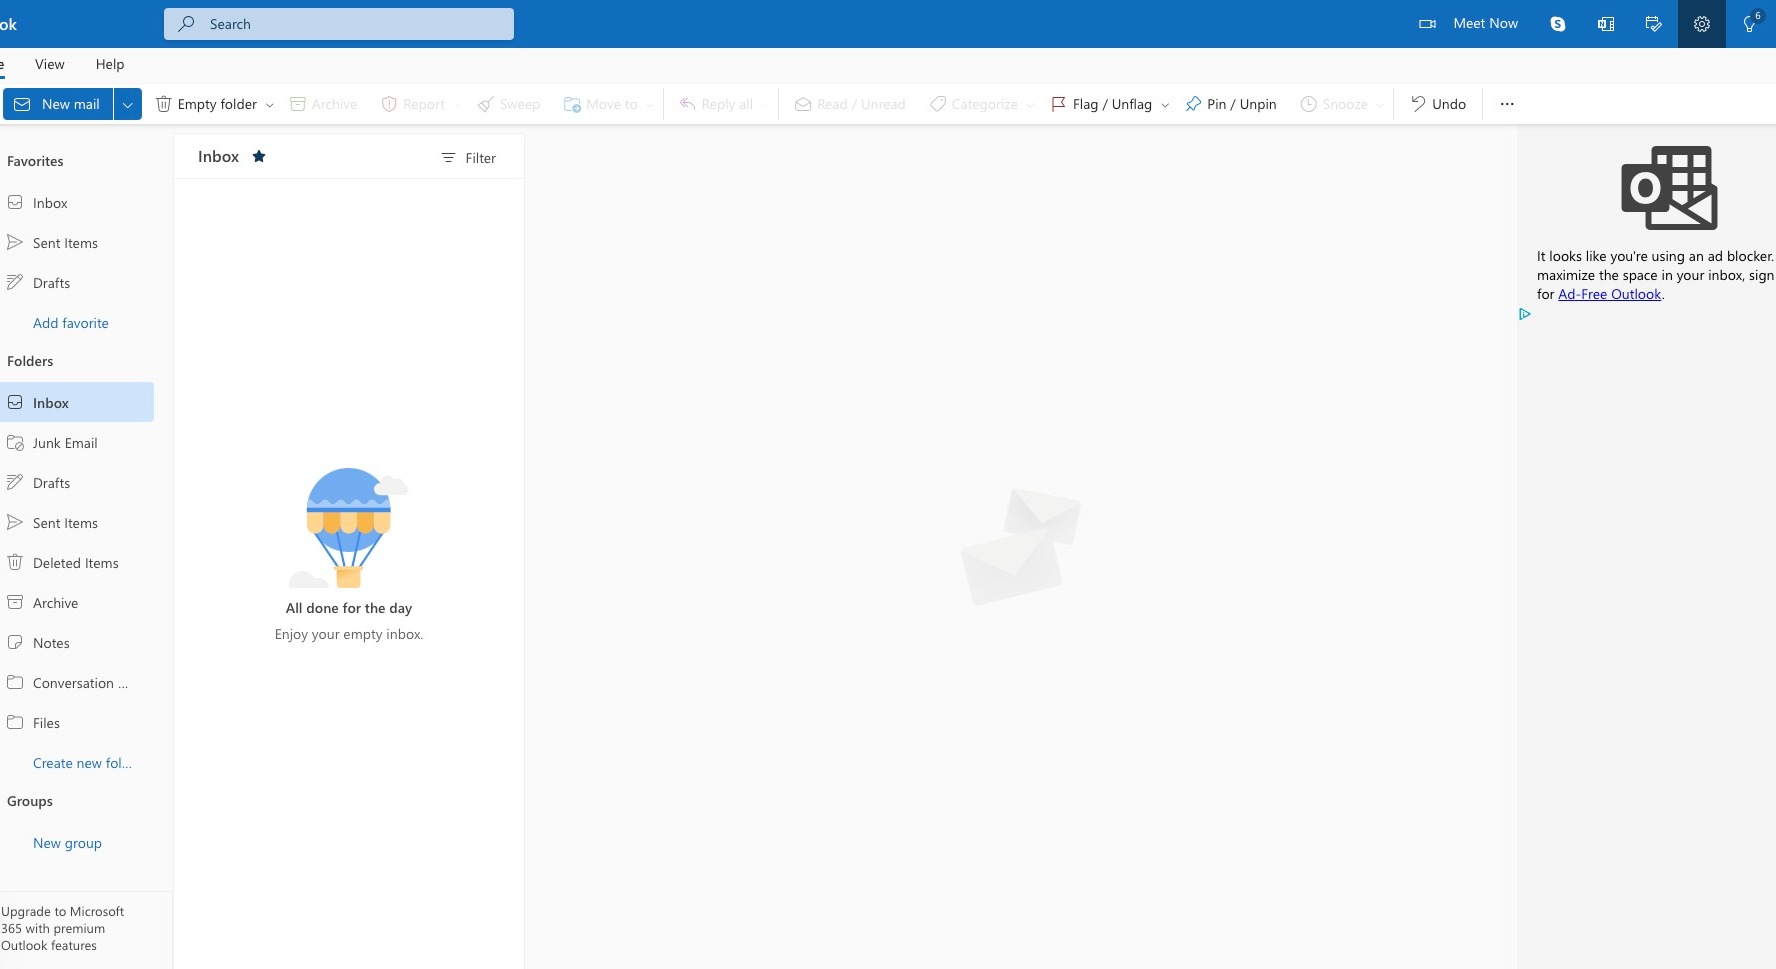The image size is (1776, 969).
Task: Click the Office apps icon beside Skype
Action: pyautogui.click(x=1606, y=24)
